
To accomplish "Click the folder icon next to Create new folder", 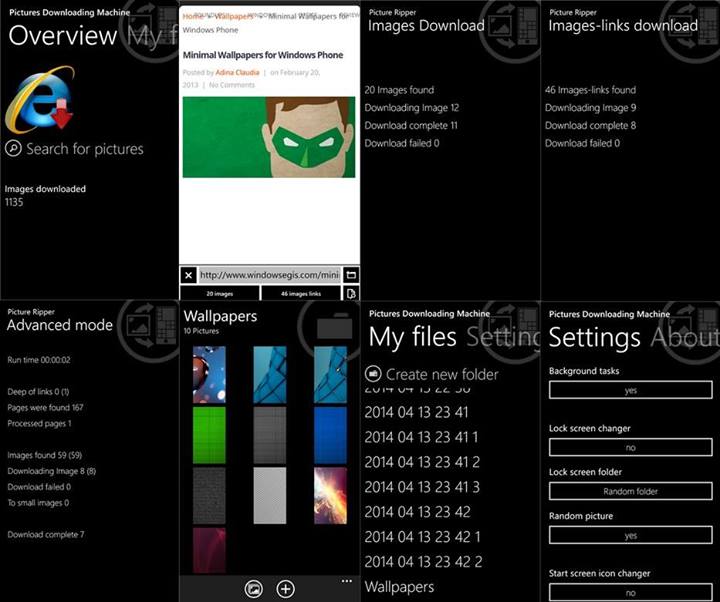I will point(373,374).
